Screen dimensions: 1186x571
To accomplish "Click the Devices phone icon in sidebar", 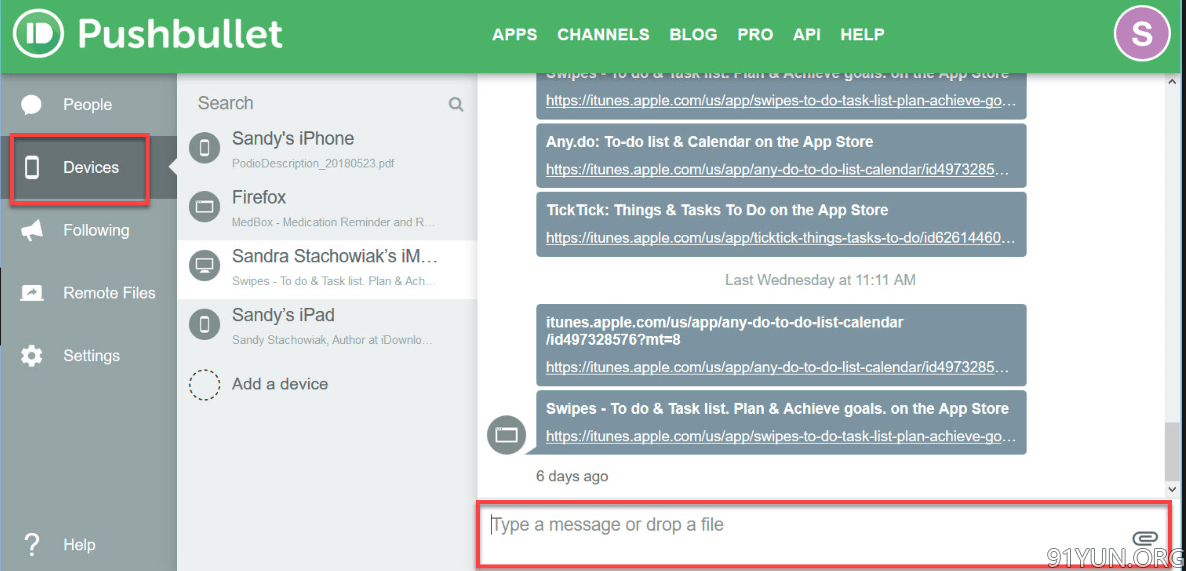I will 32,167.
